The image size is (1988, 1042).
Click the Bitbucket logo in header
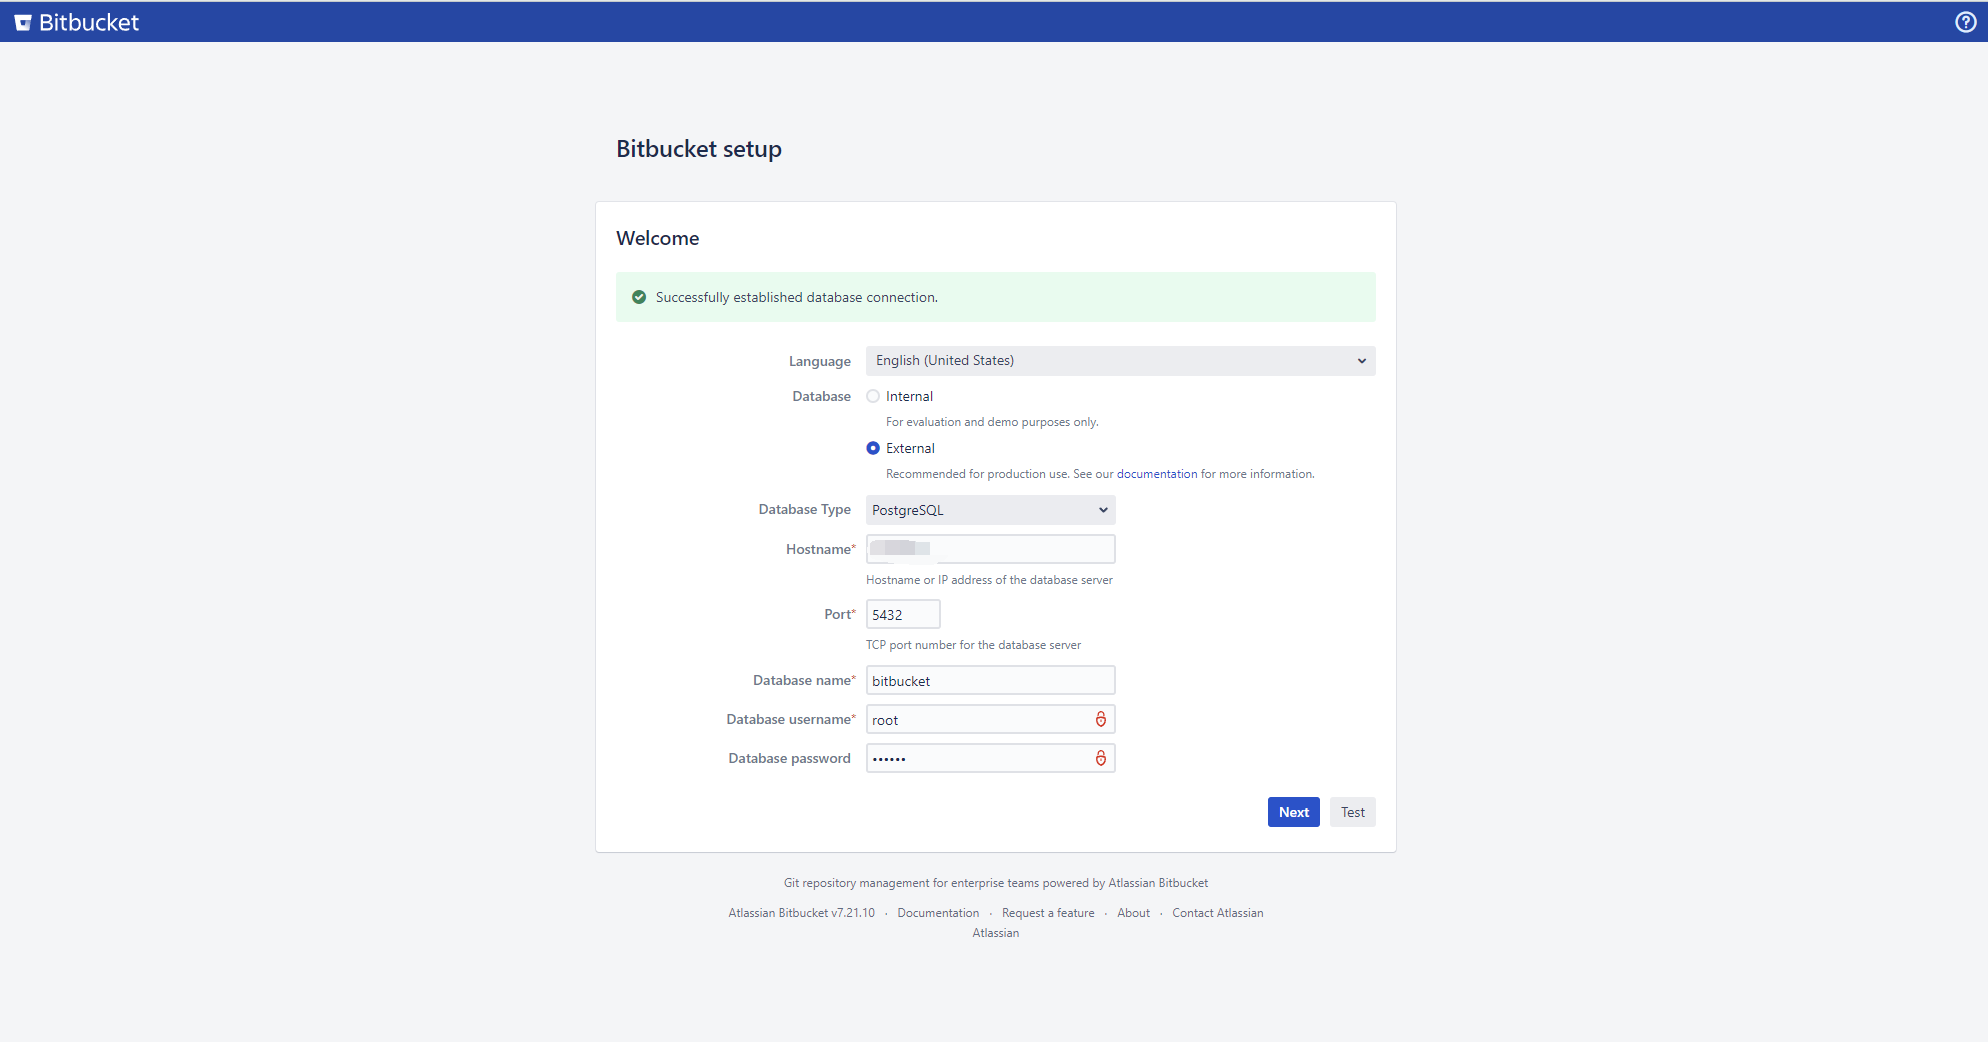76,22
